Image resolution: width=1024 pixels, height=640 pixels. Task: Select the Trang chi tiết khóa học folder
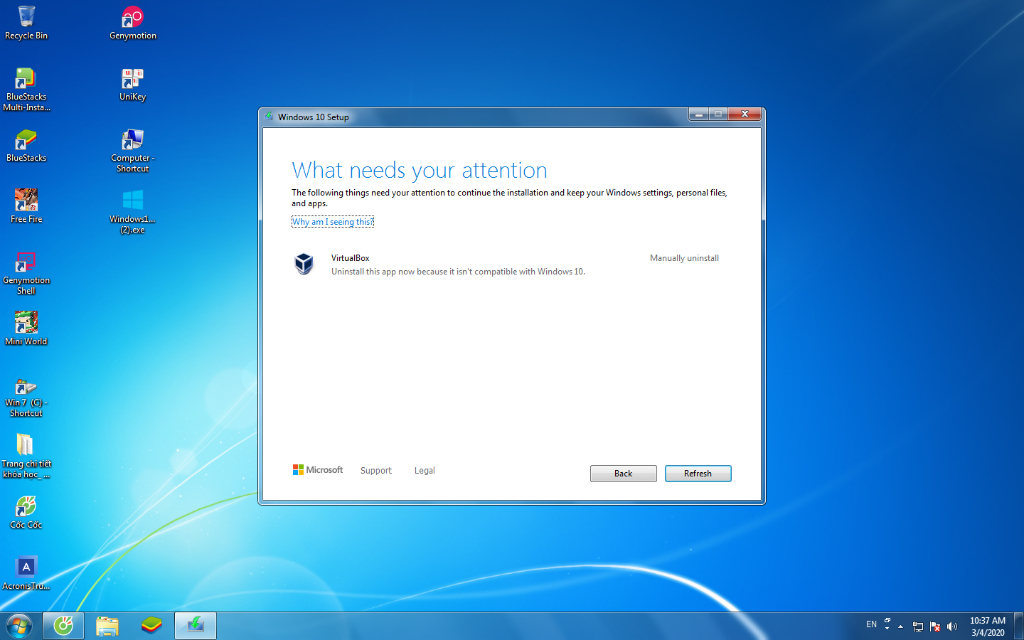[x=26, y=456]
